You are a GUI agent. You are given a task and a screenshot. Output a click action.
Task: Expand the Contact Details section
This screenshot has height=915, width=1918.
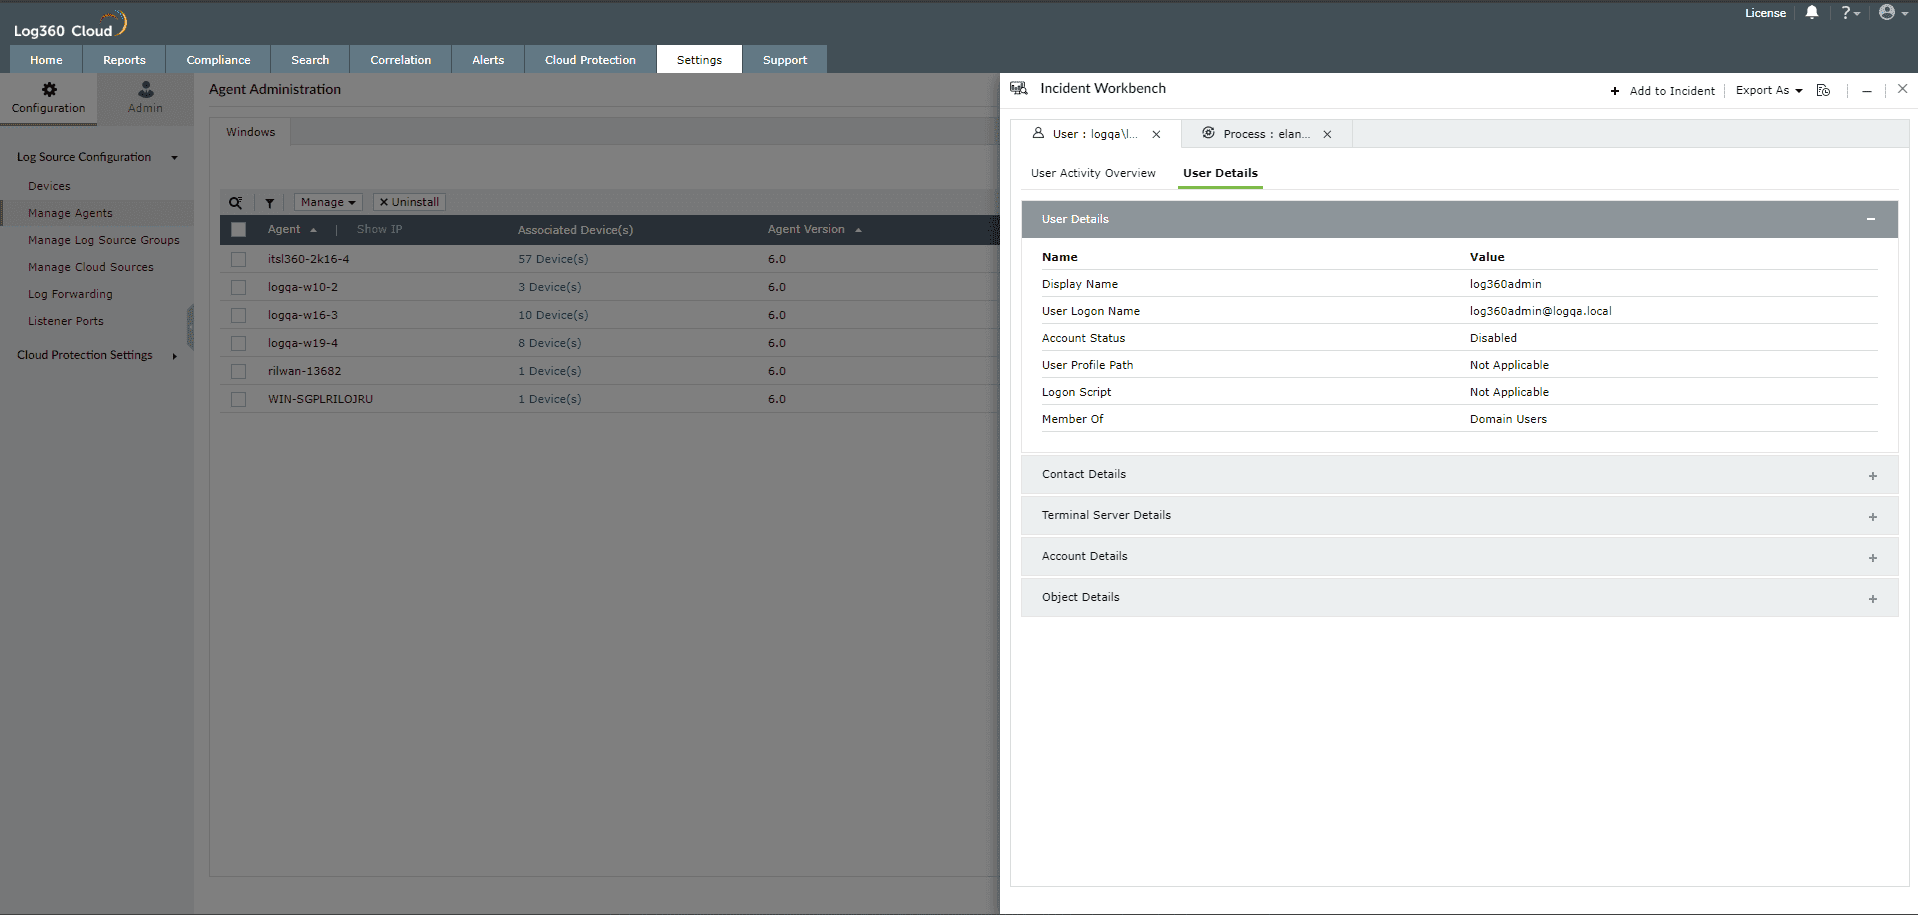tap(1872, 476)
